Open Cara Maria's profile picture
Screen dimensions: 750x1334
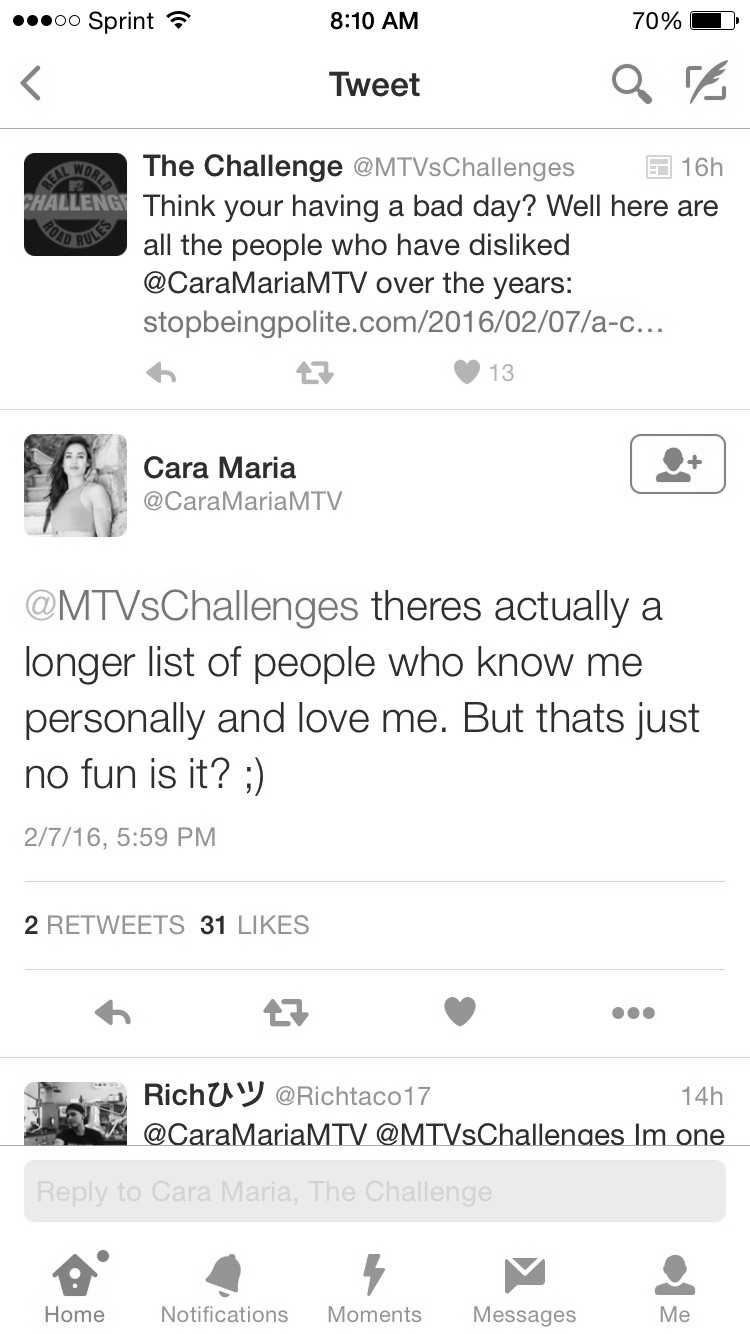75,485
